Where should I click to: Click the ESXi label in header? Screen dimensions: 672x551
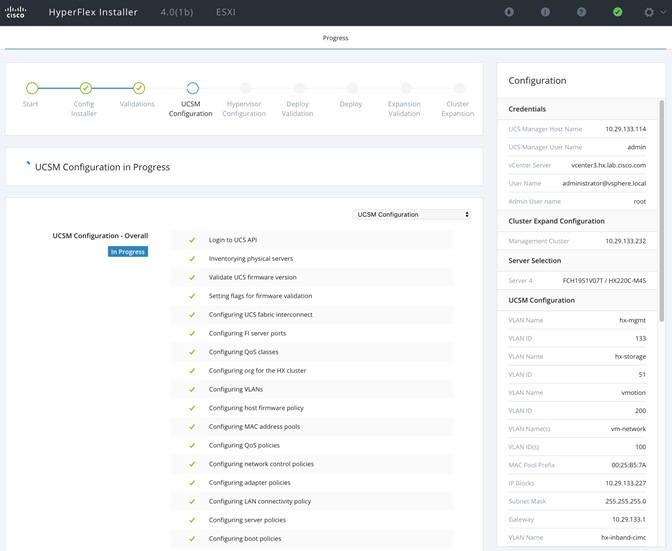click(225, 12)
